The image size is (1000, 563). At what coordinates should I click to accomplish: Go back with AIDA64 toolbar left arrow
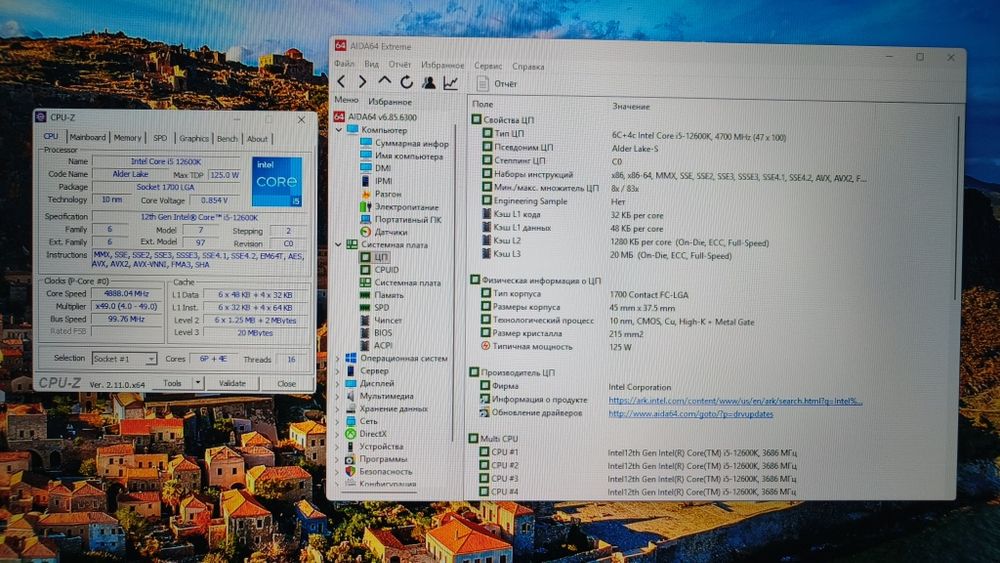(341, 82)
